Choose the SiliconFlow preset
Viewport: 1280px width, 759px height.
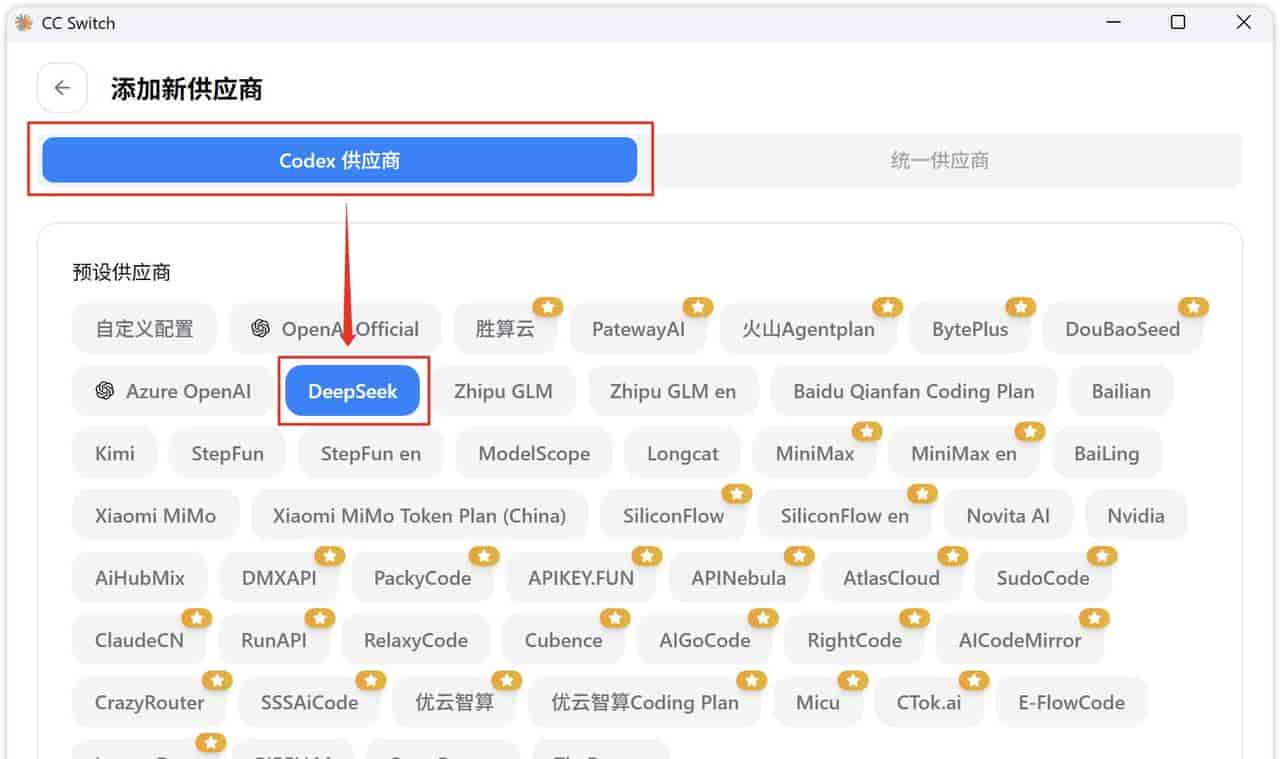coord(673,516)
